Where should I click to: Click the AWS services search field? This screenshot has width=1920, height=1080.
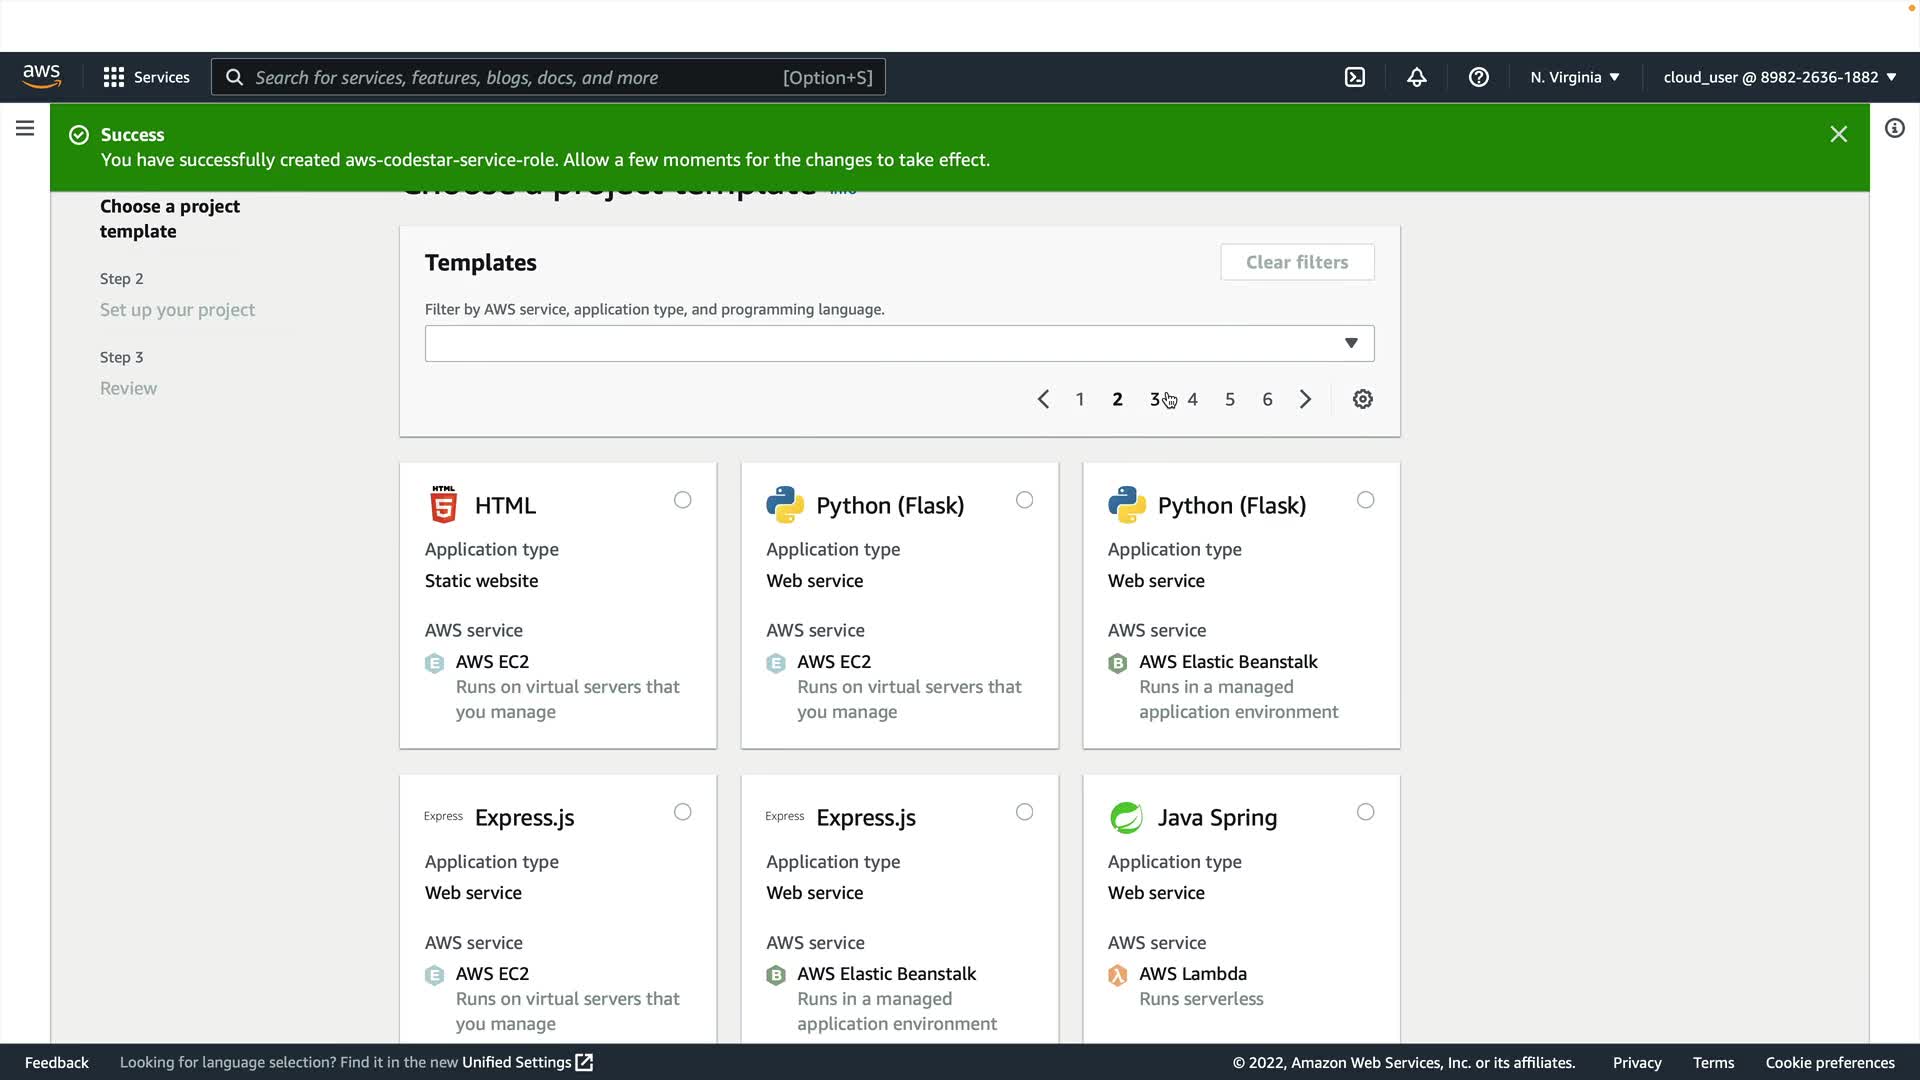pyautogui.click(x=548, y=77)
